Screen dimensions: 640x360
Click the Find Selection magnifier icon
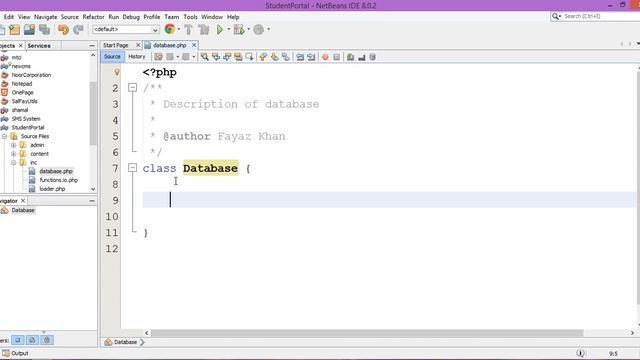204,57
